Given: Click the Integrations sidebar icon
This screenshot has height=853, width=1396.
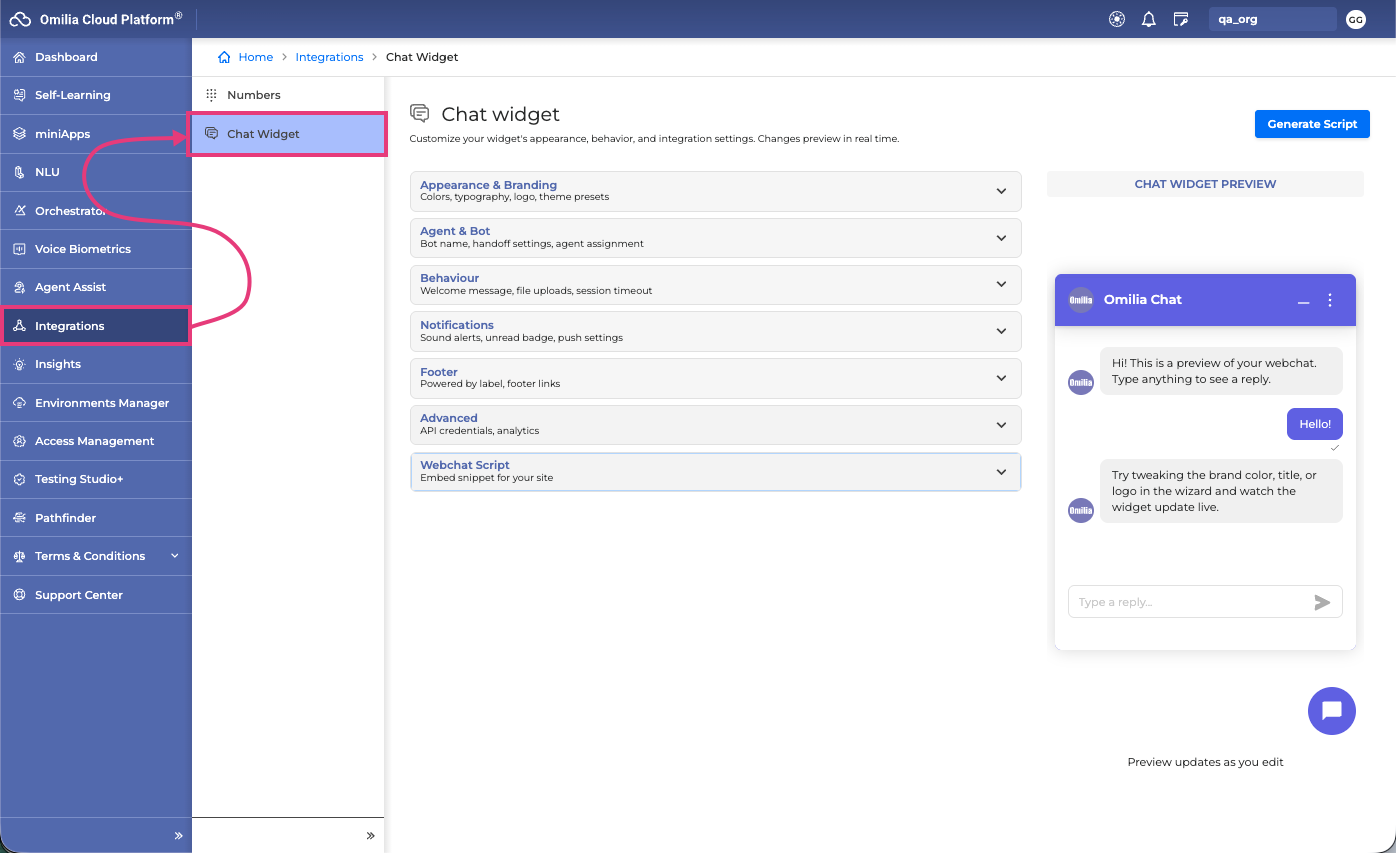Looking at the screenshot, I should coord(19,326).
